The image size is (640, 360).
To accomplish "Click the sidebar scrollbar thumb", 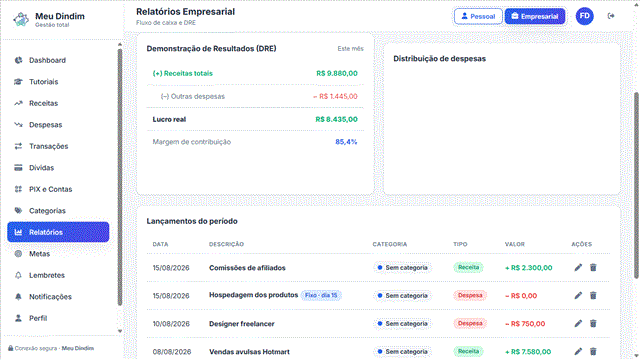I will pos(120,177).
